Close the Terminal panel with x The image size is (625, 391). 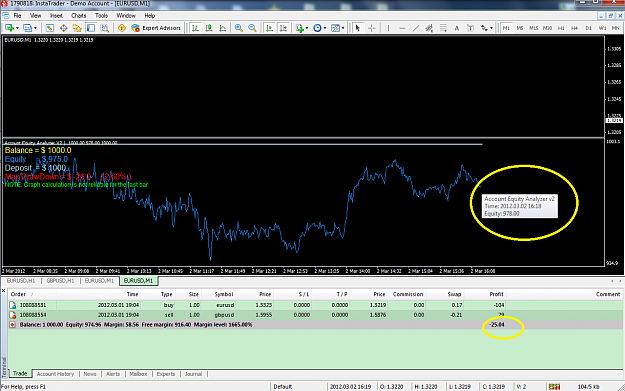tap(4, 291)
